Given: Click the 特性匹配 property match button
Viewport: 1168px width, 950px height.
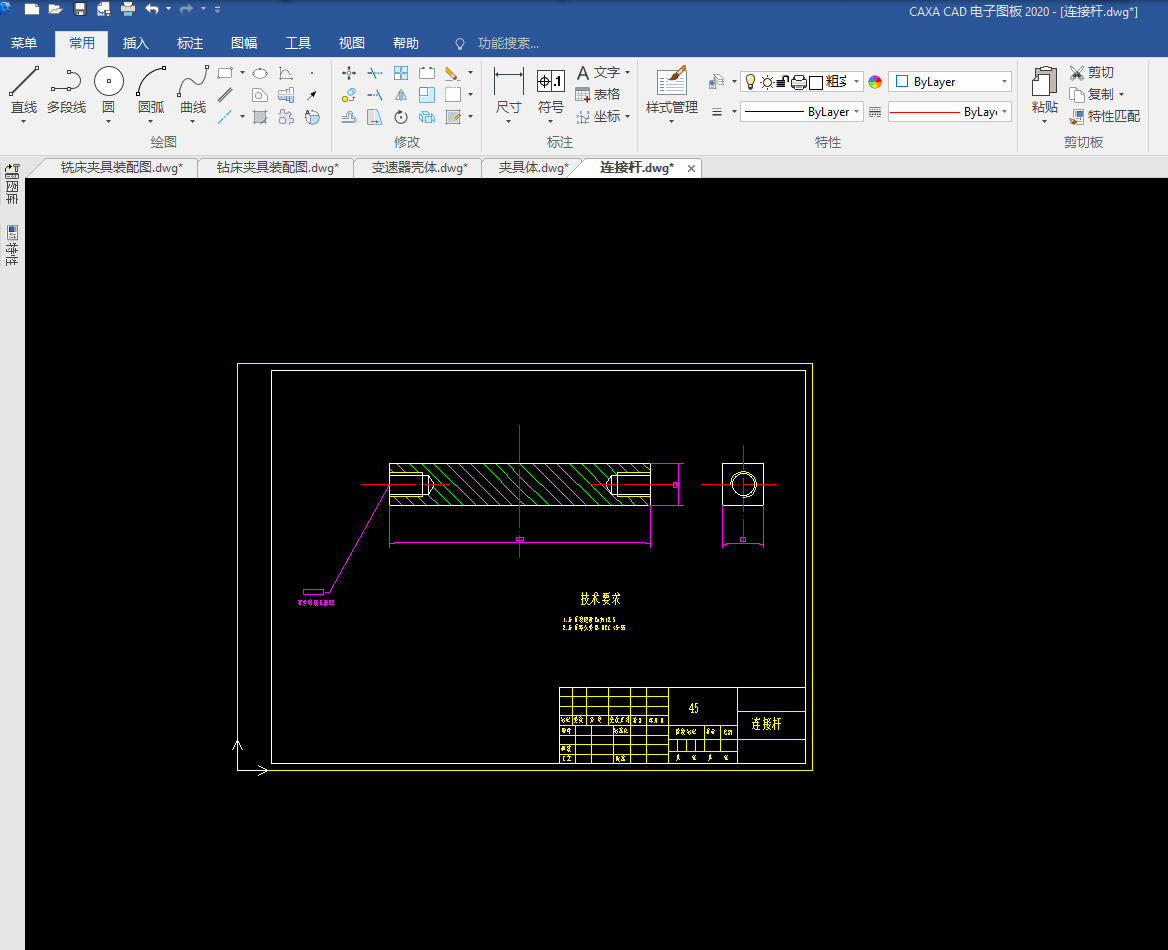Looking at the screenshot, I should pyautogui.click(x=1105, y=116).
